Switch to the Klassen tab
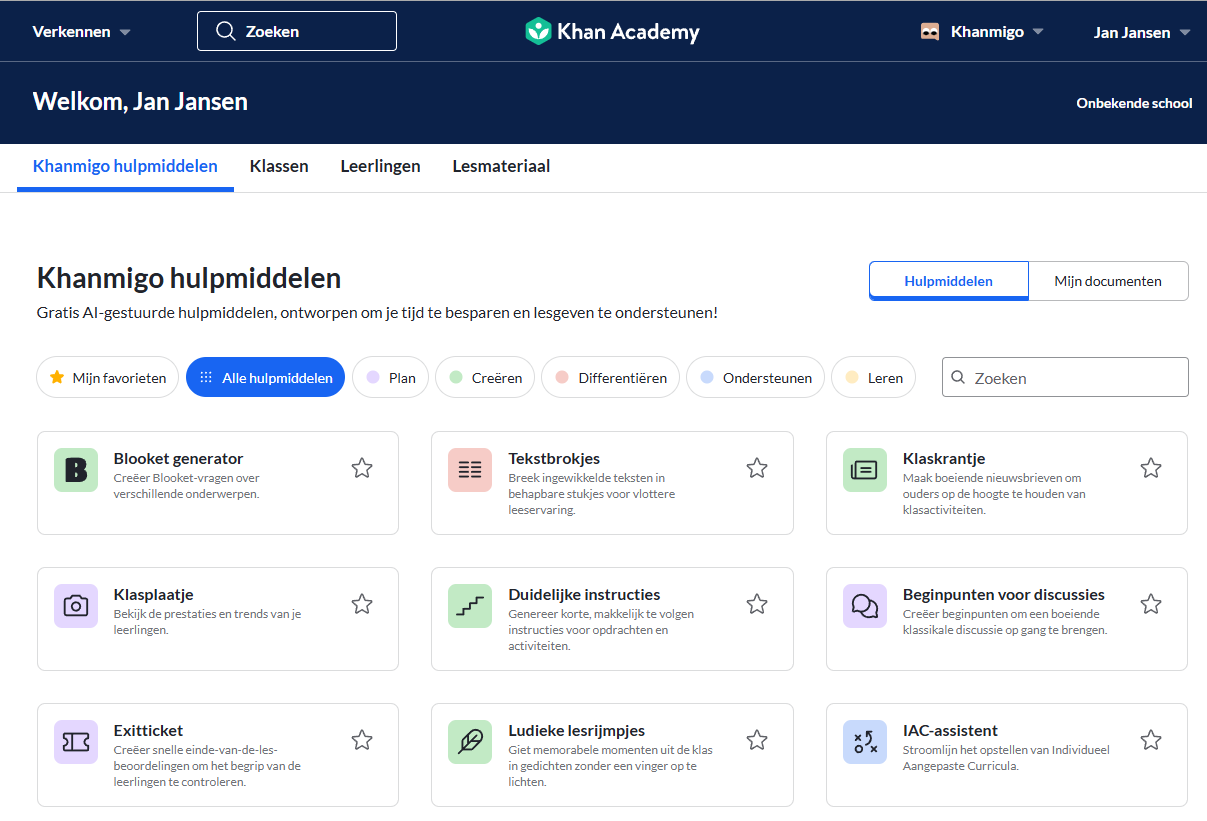 coord(279,166)
